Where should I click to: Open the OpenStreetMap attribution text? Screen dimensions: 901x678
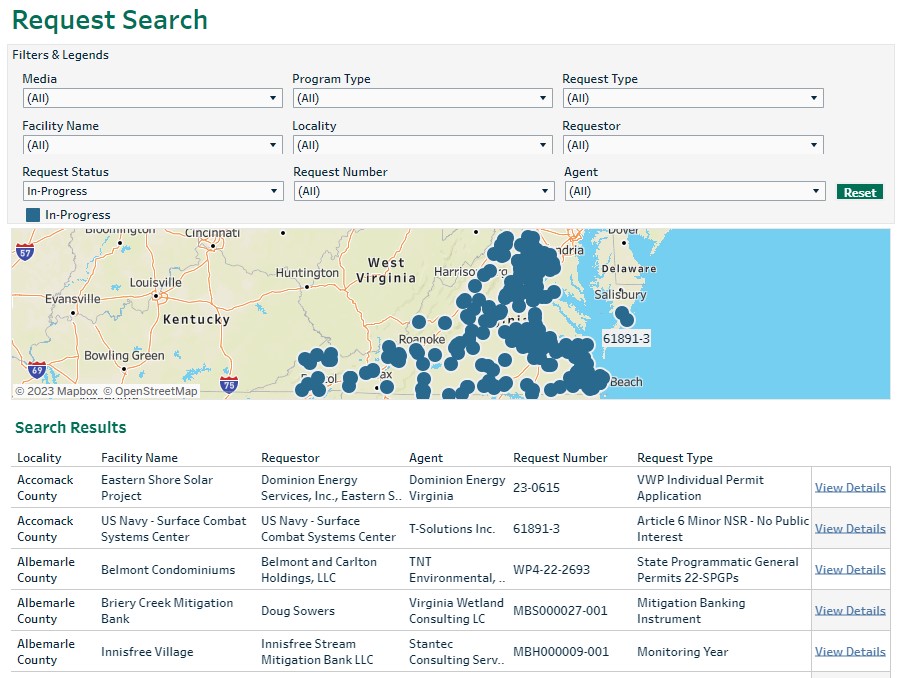tap(151, 391)
